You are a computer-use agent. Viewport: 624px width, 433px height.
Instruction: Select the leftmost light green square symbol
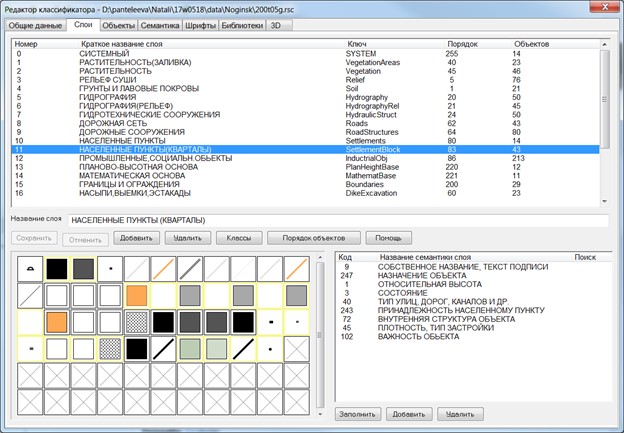click(189, 349)
